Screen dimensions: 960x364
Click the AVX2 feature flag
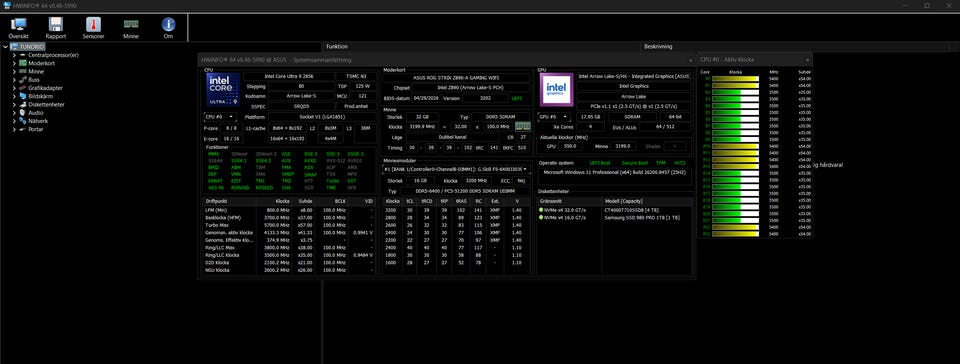point(309,160)
